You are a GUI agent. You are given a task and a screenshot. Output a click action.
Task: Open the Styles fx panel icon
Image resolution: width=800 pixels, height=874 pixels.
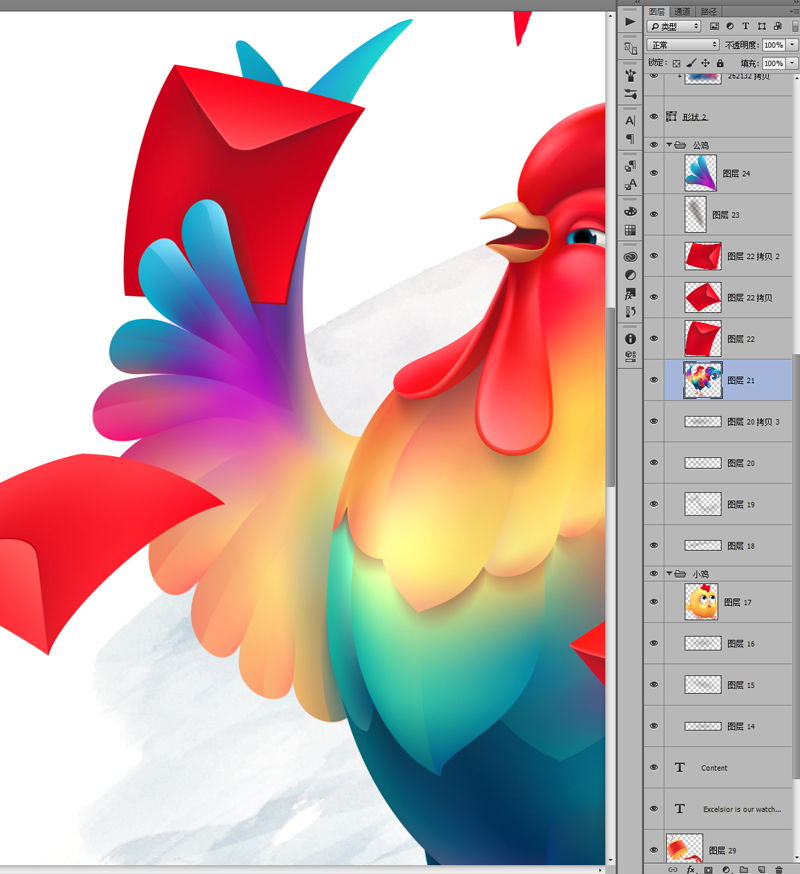coord(630,293)
